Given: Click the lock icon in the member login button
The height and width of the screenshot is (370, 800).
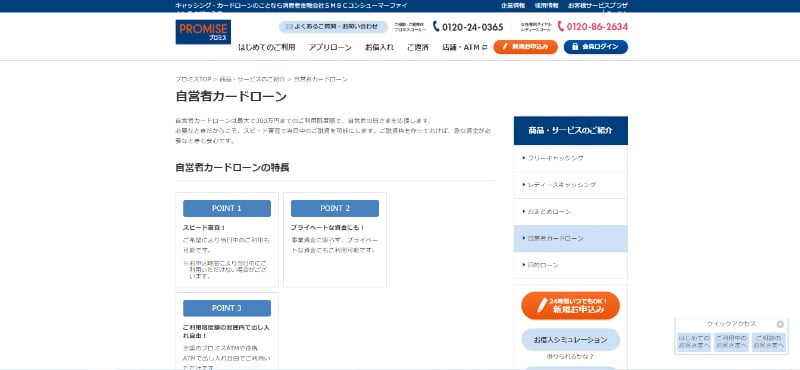Looking at the screenshot, I should 575,47.
